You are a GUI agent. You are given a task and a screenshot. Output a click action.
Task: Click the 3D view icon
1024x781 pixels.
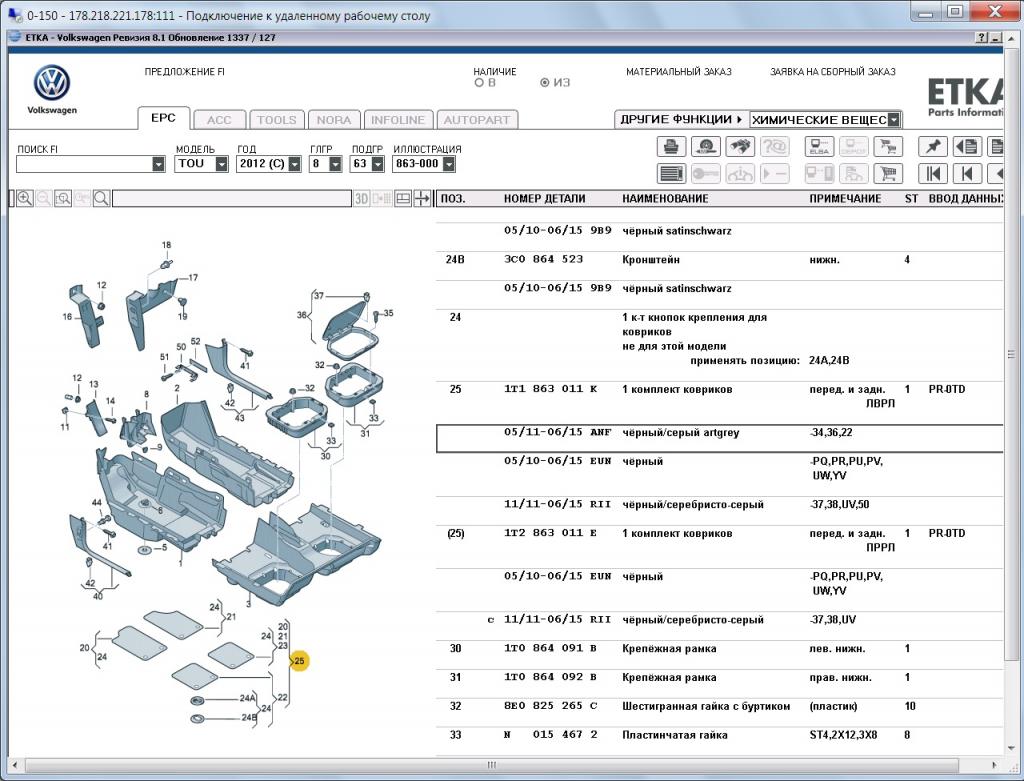coord(362,199)
